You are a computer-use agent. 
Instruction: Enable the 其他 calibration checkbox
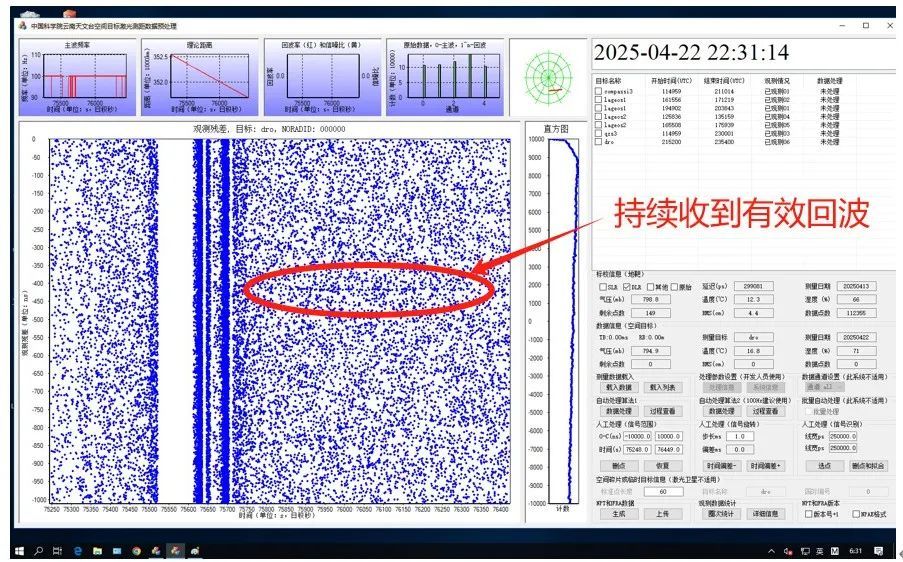coord(651,287)
